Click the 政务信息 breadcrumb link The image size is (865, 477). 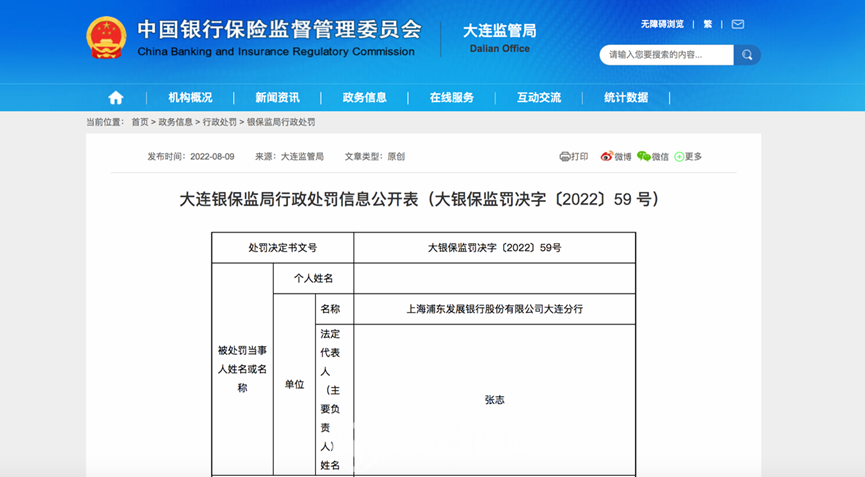pos(175,122)
